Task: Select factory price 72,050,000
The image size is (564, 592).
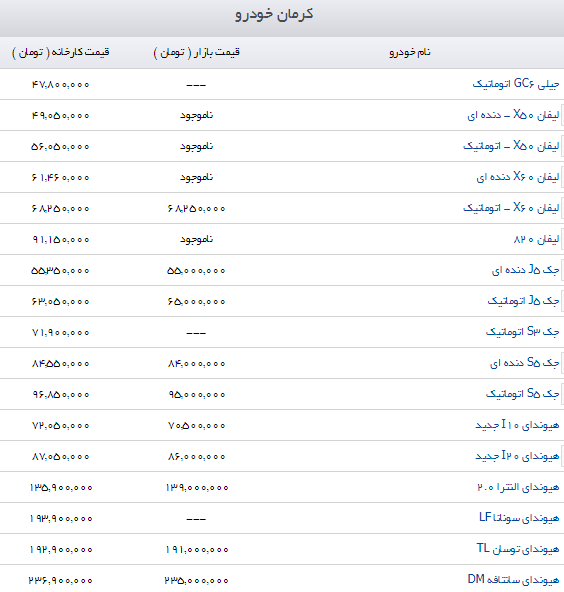Action: (x=60, y=426)
